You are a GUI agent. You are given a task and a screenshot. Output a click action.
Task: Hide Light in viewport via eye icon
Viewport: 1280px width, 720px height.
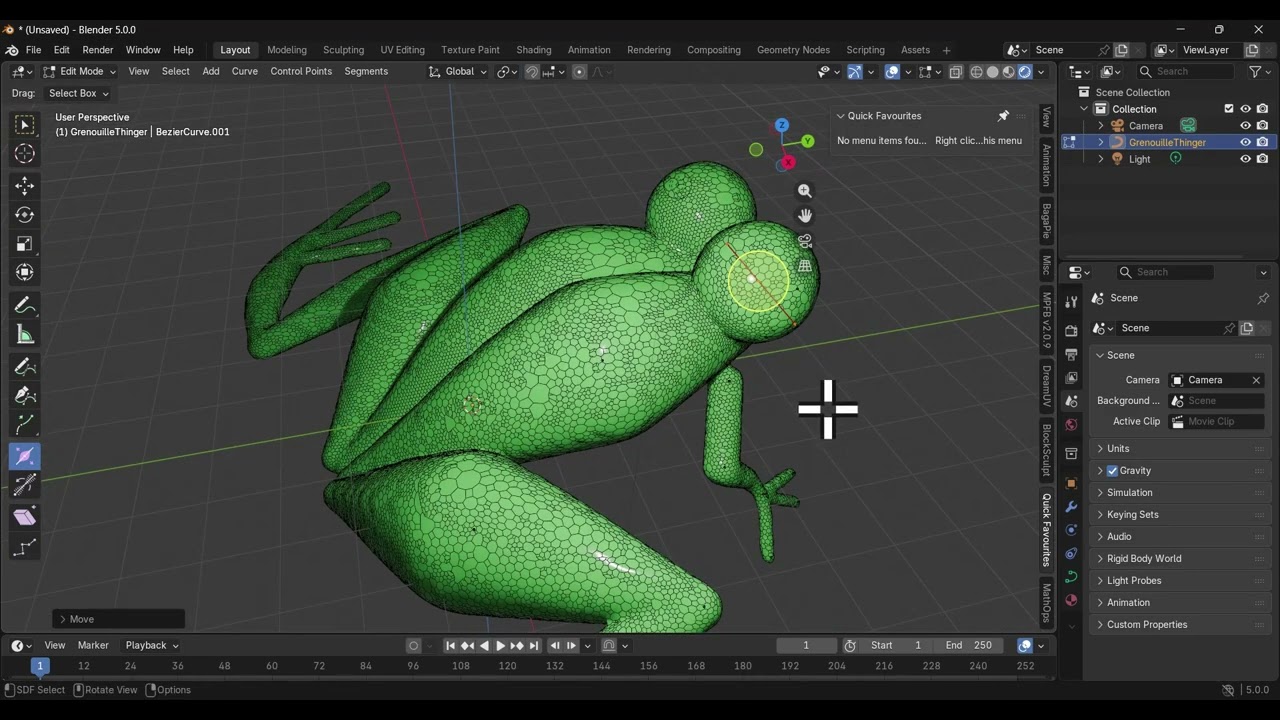pyautogui.click(x=1246, y=159)
